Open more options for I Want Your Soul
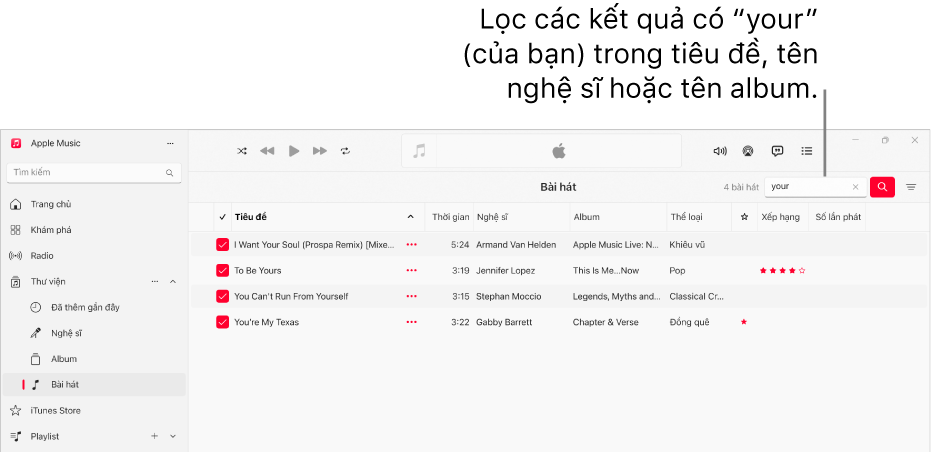The image size is (934, 452). [412, 245]
